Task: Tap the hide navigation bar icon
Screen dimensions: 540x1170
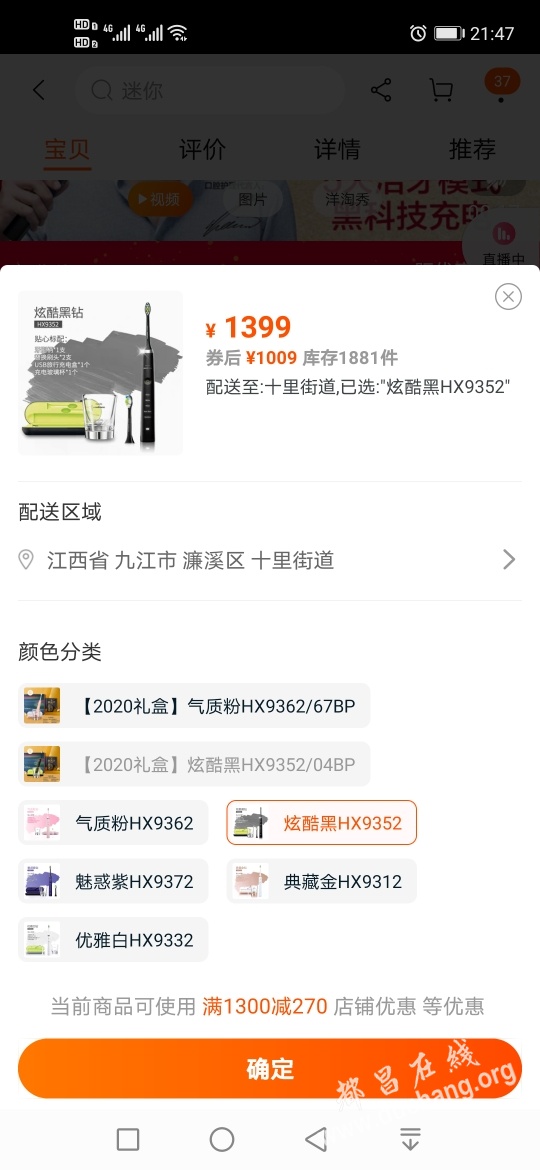Action: click(x=410, y=1139)
